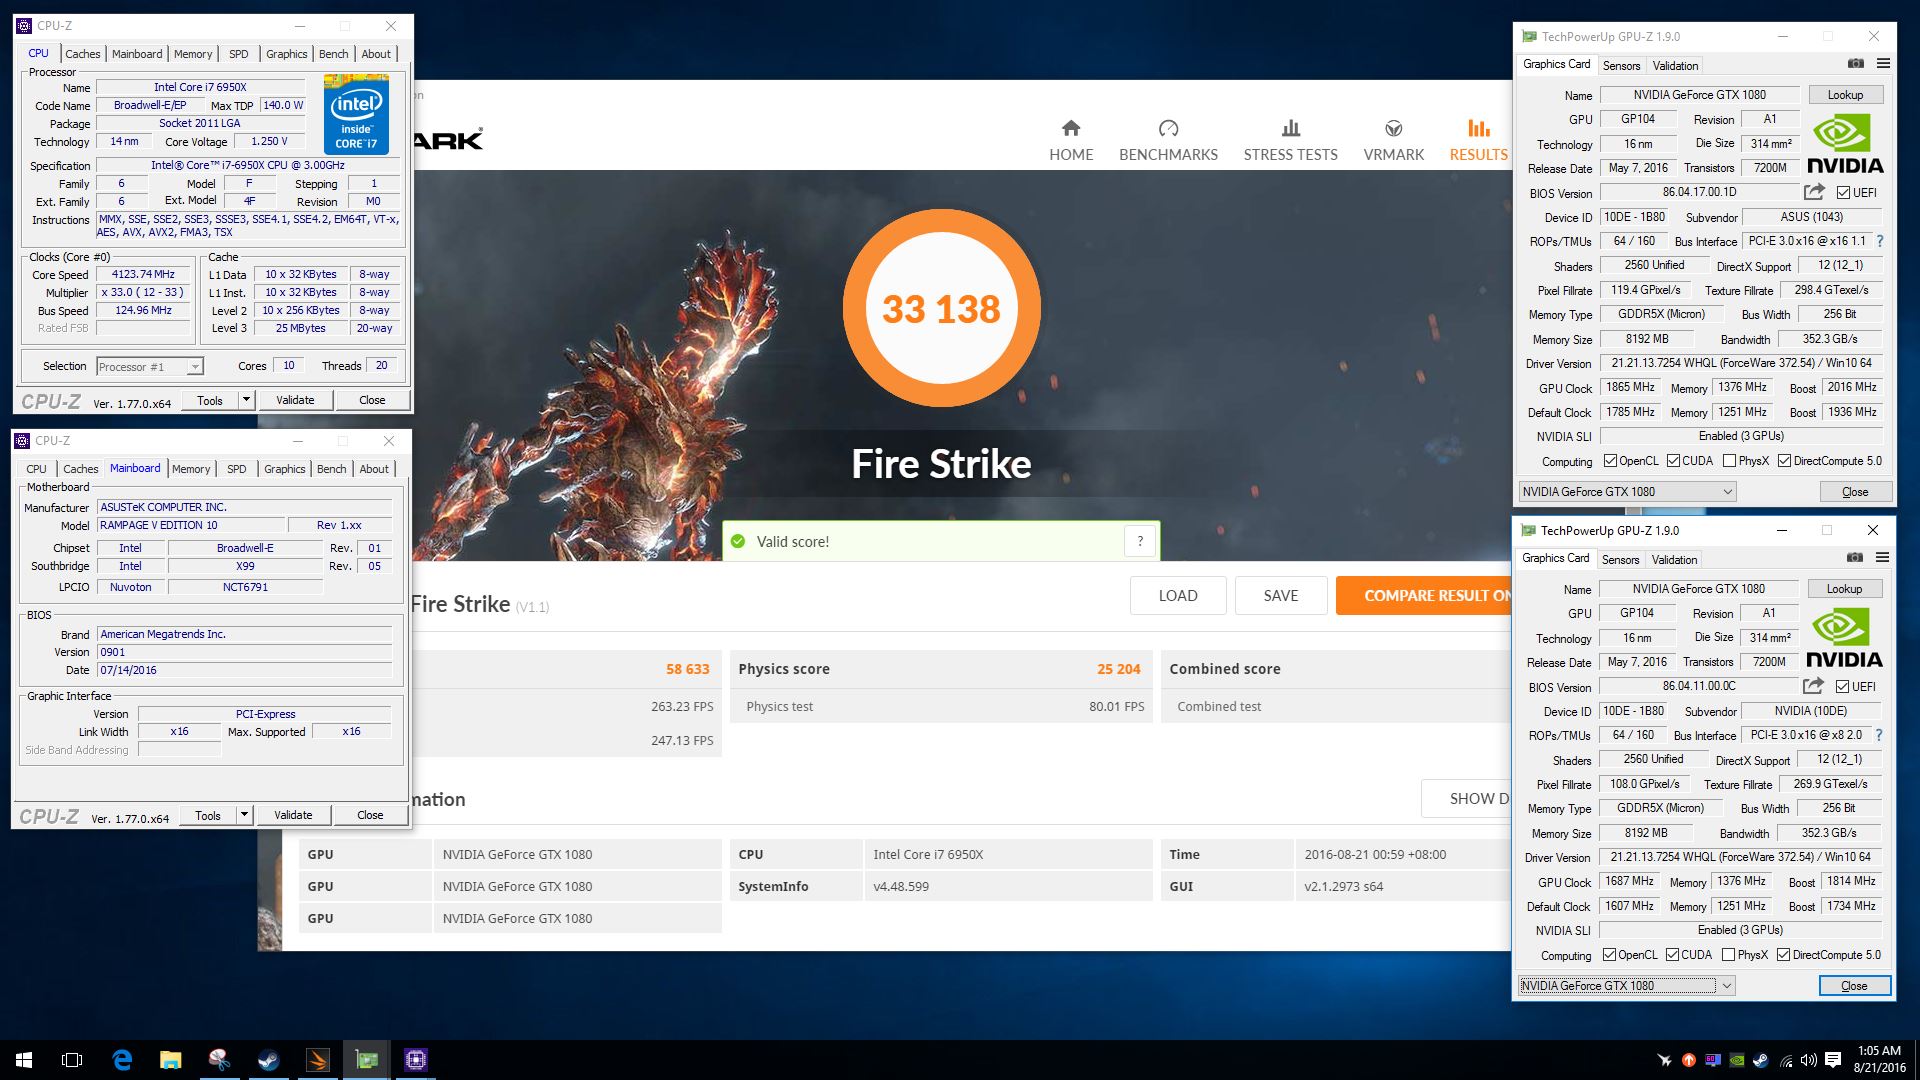Click bus interface question mark in bottom GPU-Z
1920x1080 pixels.
tap(1879, 735)
